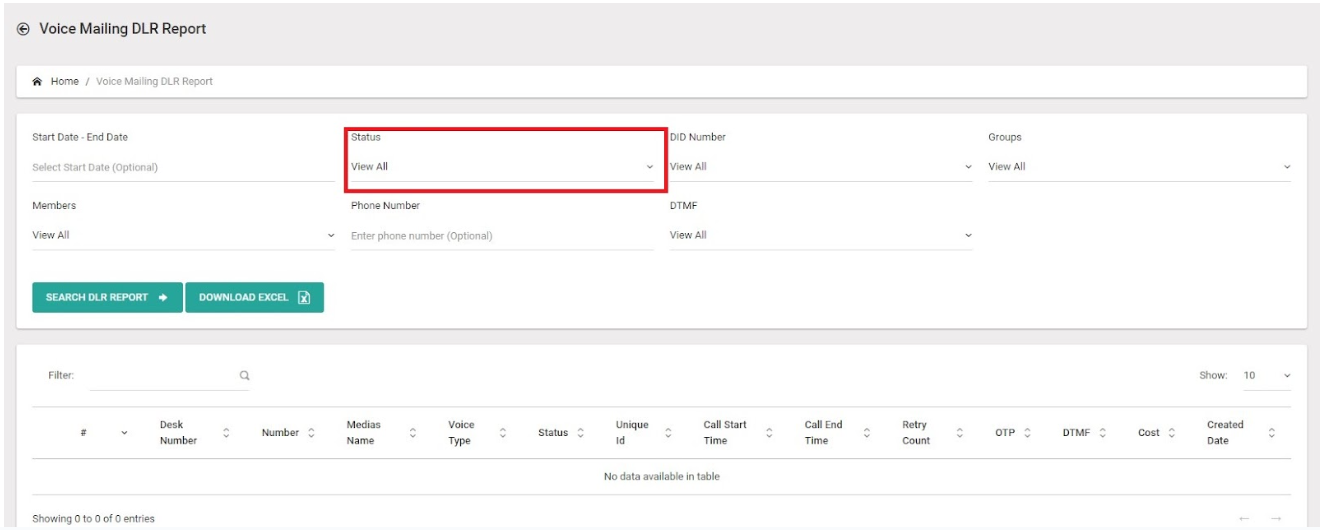
Task: Sort by Call Start Time column arrows
Action: tap(769, 433)
